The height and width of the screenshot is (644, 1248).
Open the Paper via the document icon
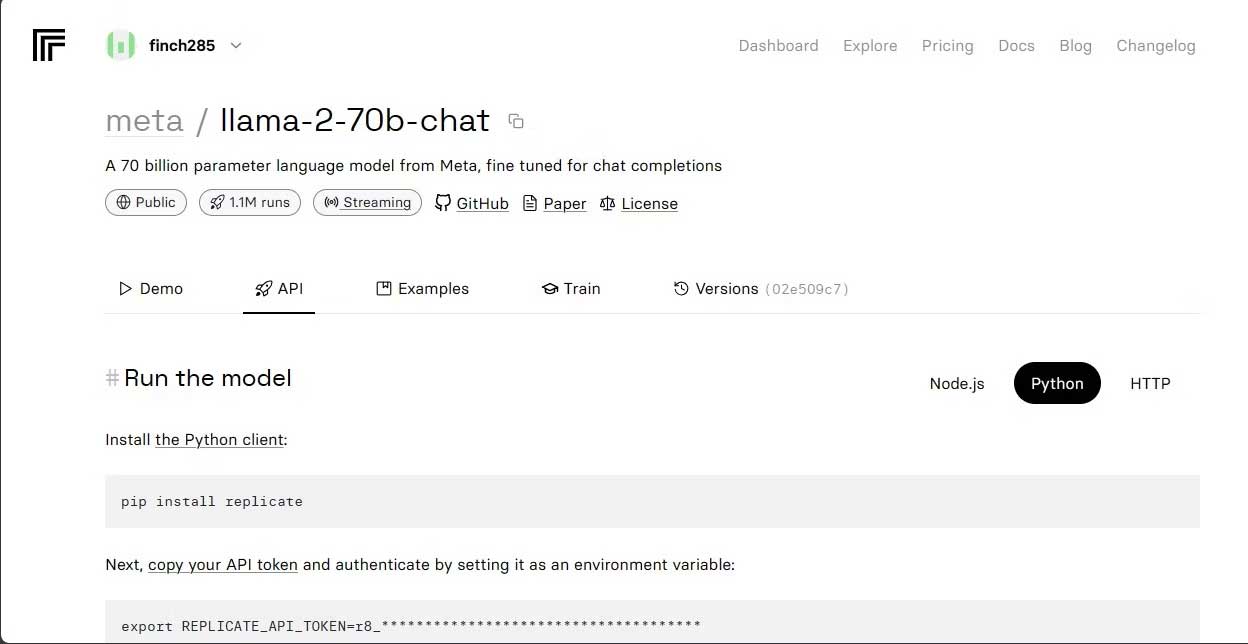531,203
